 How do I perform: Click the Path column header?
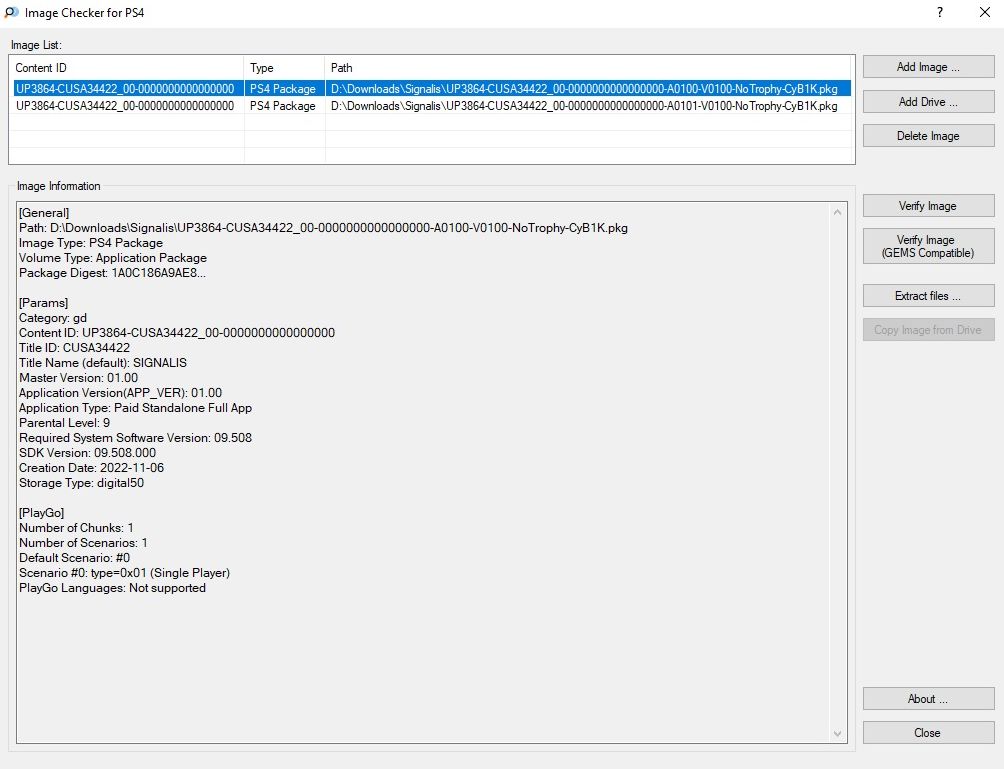(590, 68)
